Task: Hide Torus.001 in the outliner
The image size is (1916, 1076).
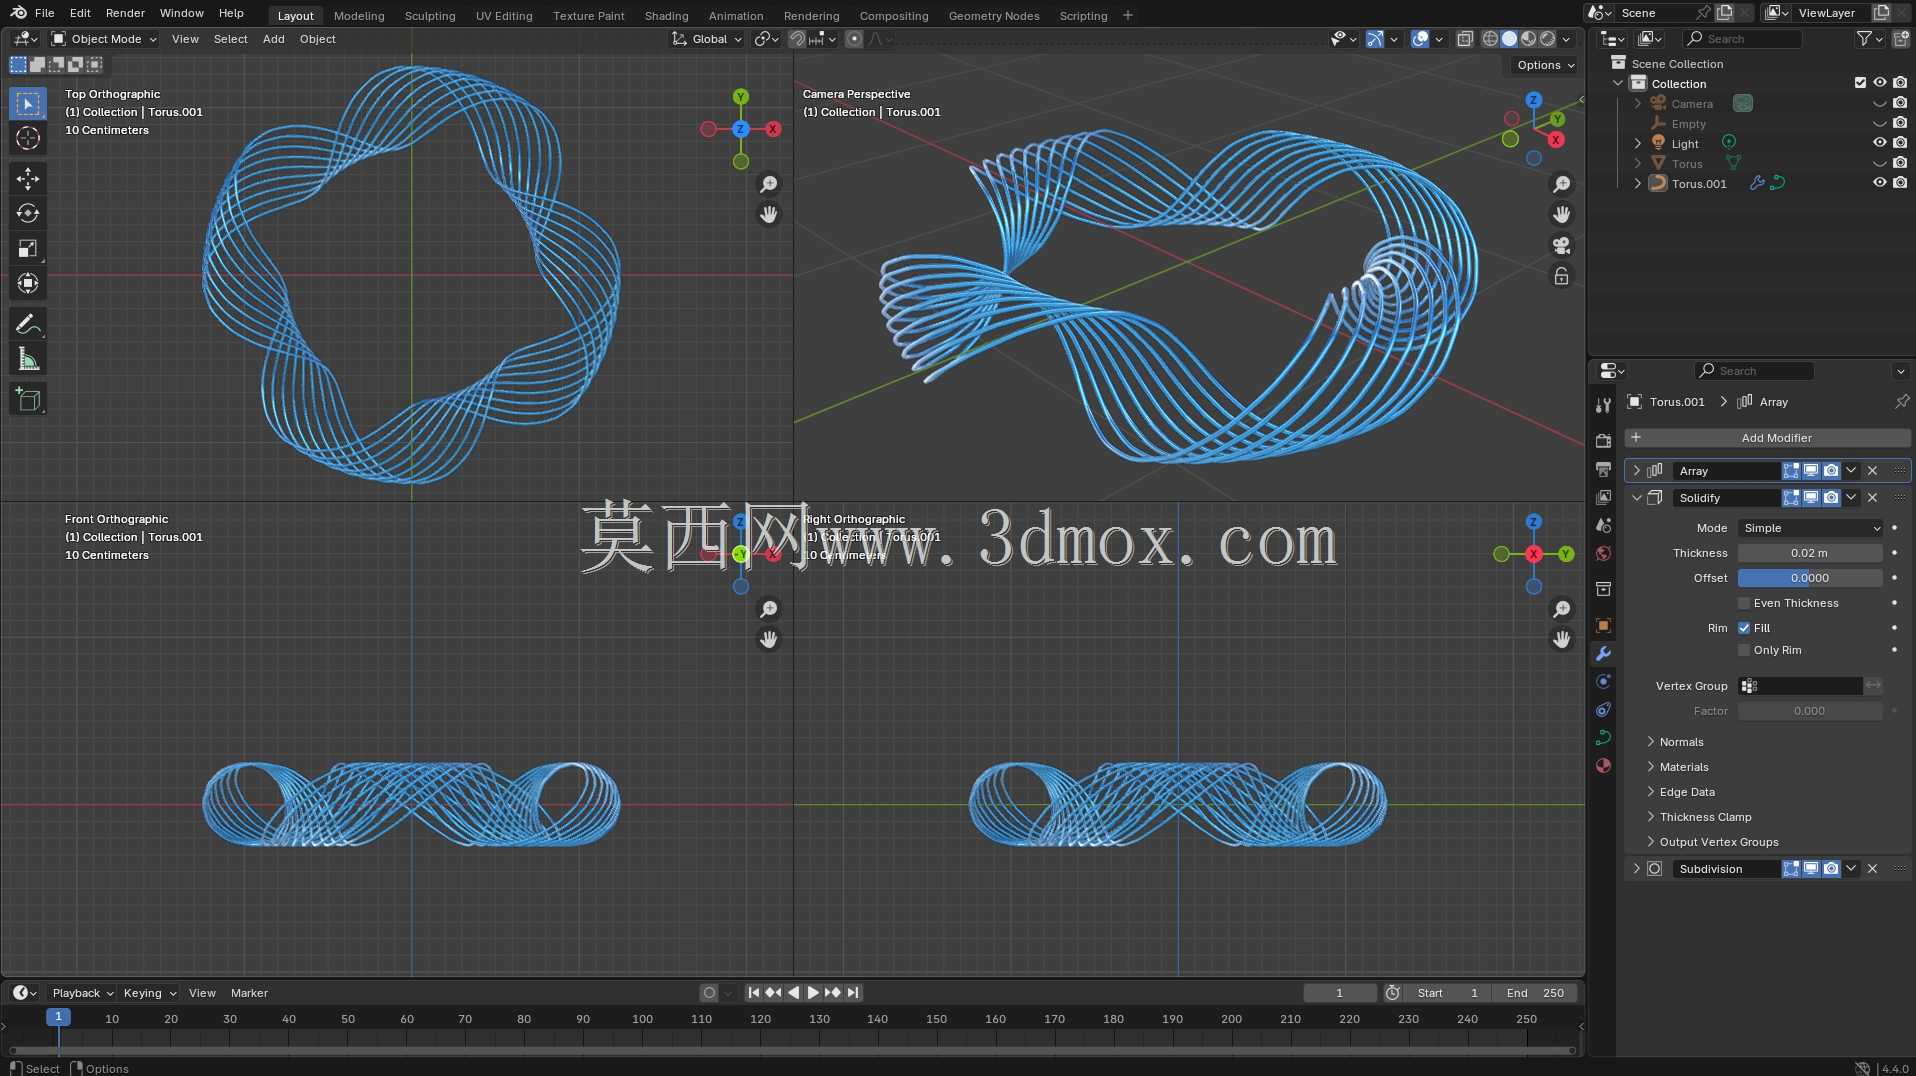Action: click(x=1880, y=183)
